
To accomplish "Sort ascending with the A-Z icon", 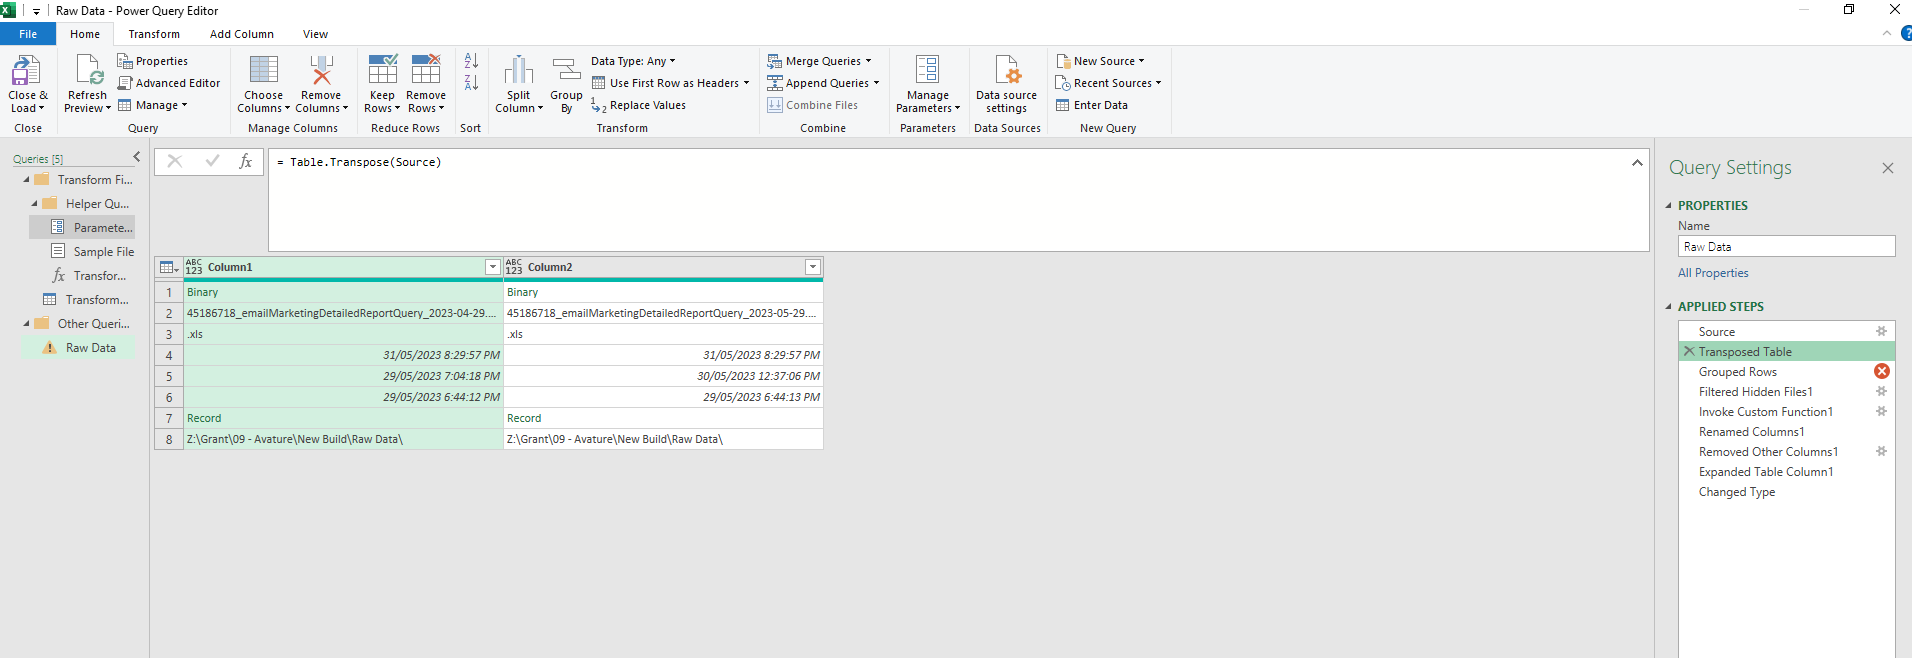I will pos(471,61).
